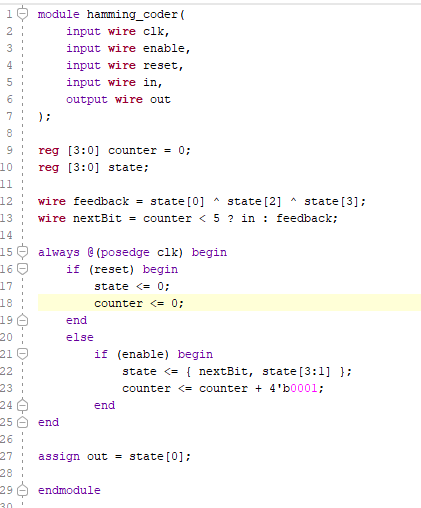Click the fold end marker on line 19

click(x=22, y=320)
